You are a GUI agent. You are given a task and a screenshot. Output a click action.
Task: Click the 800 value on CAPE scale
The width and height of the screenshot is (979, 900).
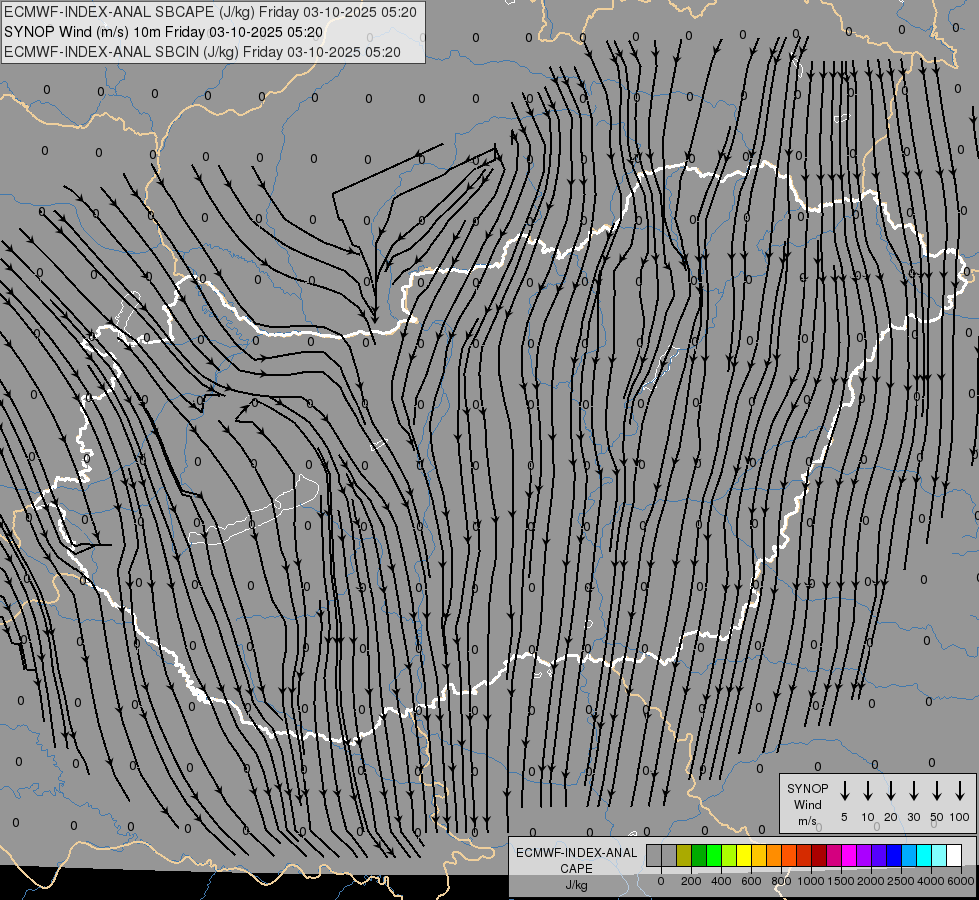781,881
